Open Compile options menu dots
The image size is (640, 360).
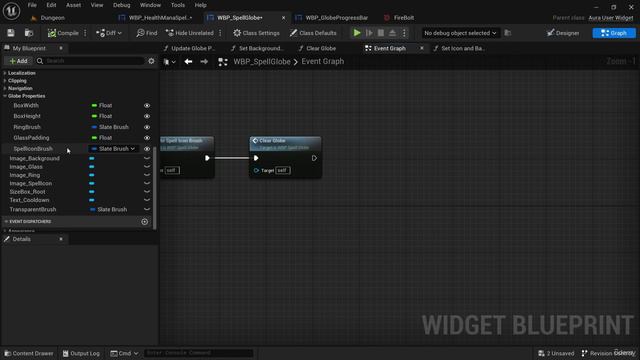pos(85,33)
